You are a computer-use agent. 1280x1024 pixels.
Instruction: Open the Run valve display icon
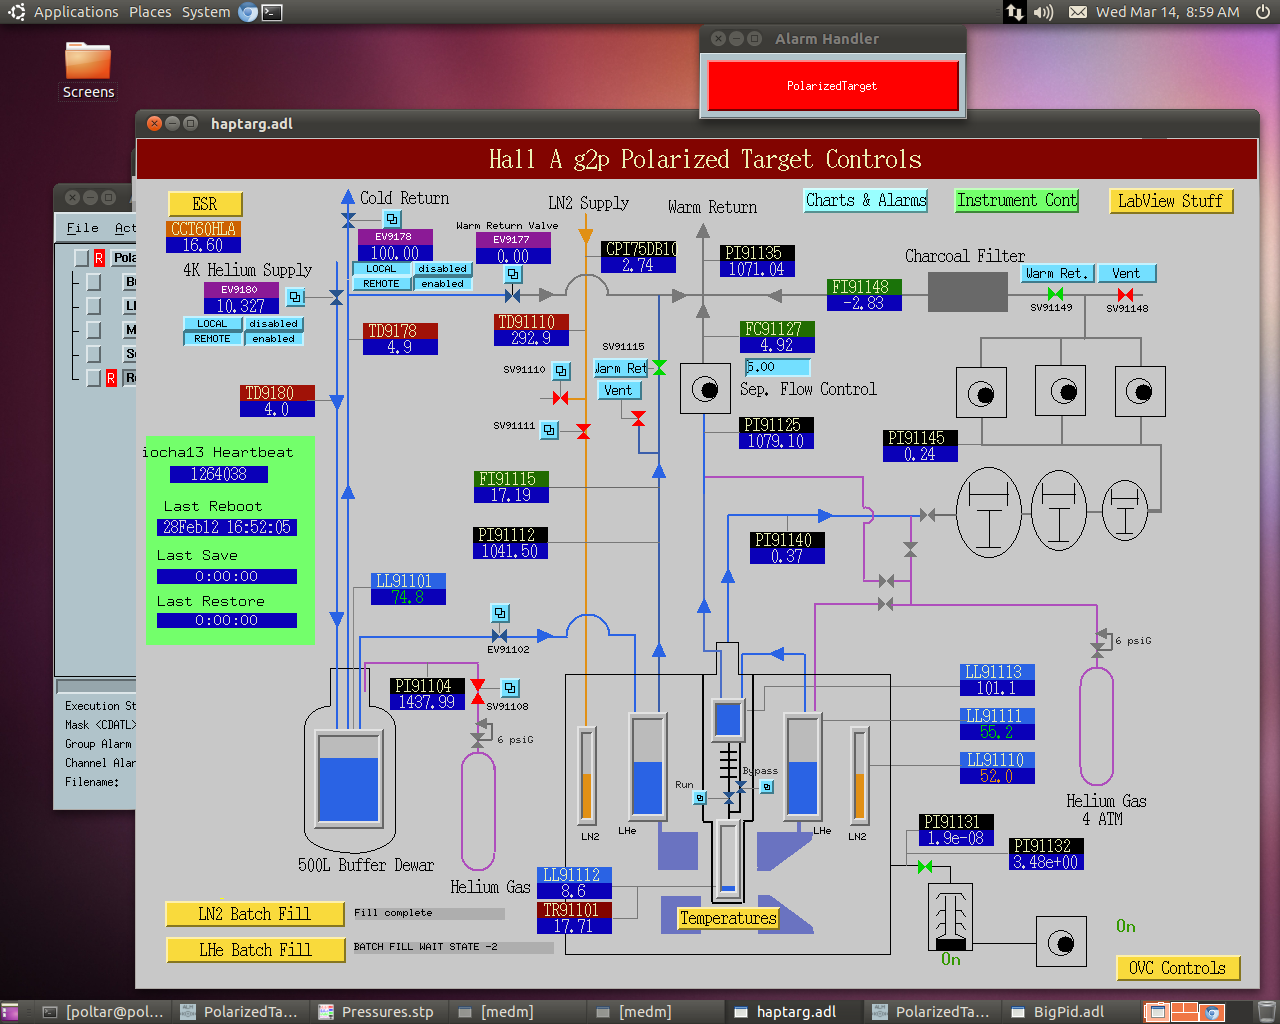pos(700,797)
